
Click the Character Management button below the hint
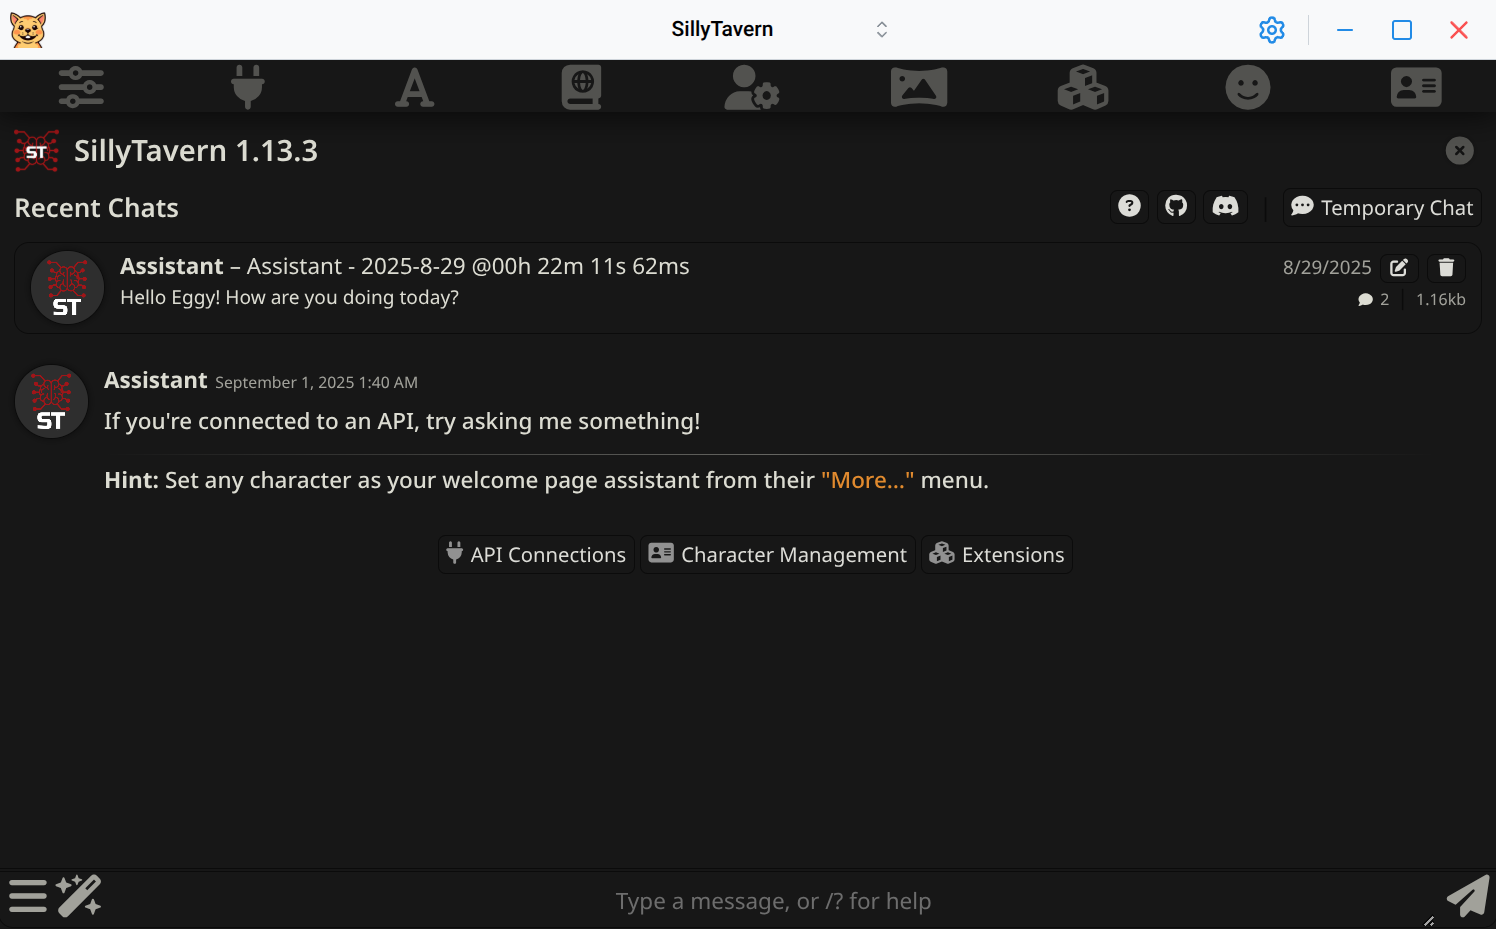click(x=777, y=554)
